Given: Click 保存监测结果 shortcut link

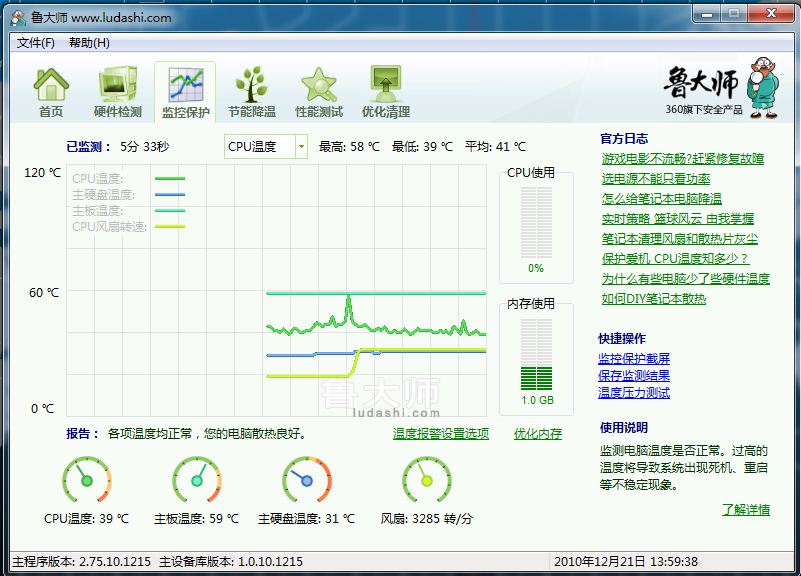Looking at the screenshot, I should point(634,375).
